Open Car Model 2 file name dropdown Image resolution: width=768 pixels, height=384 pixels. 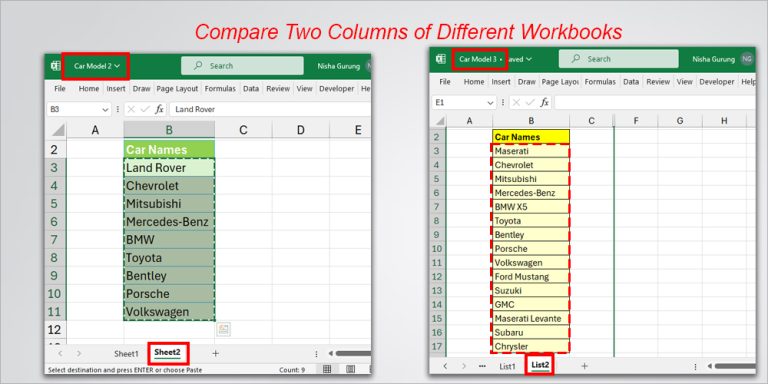97,66
